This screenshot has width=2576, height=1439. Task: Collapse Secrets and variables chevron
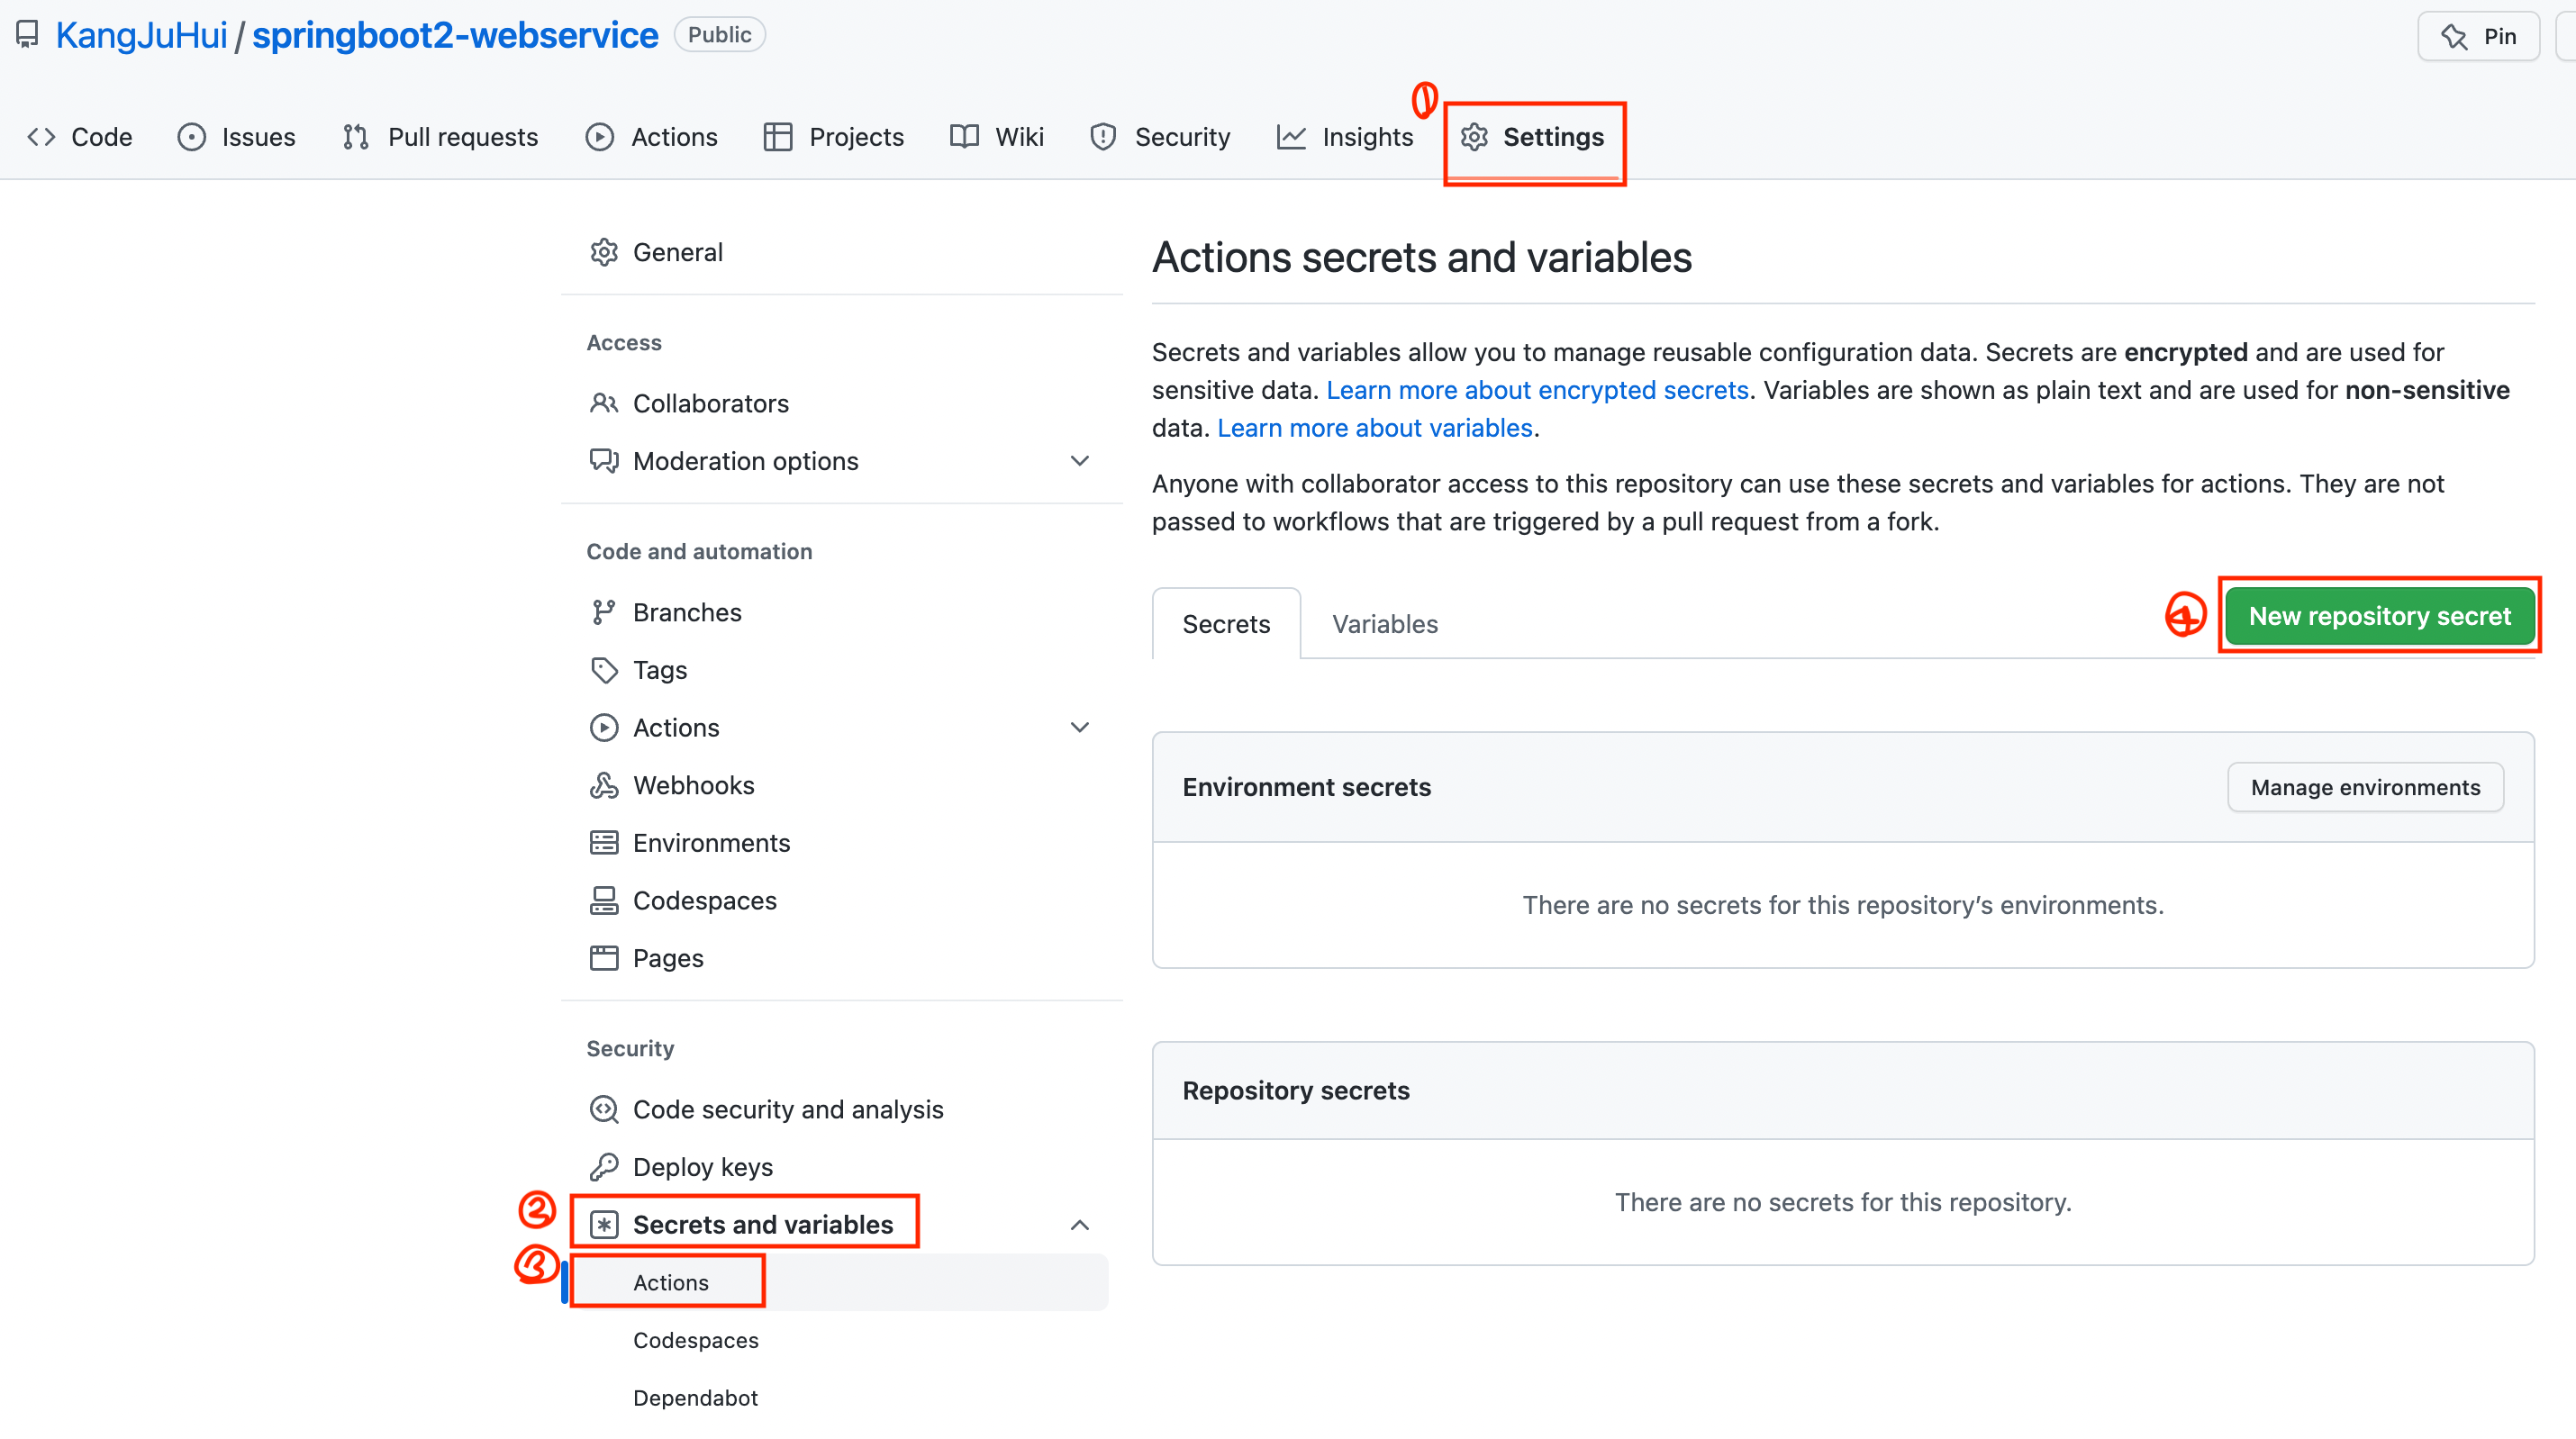click(x=1080, y=1225)
